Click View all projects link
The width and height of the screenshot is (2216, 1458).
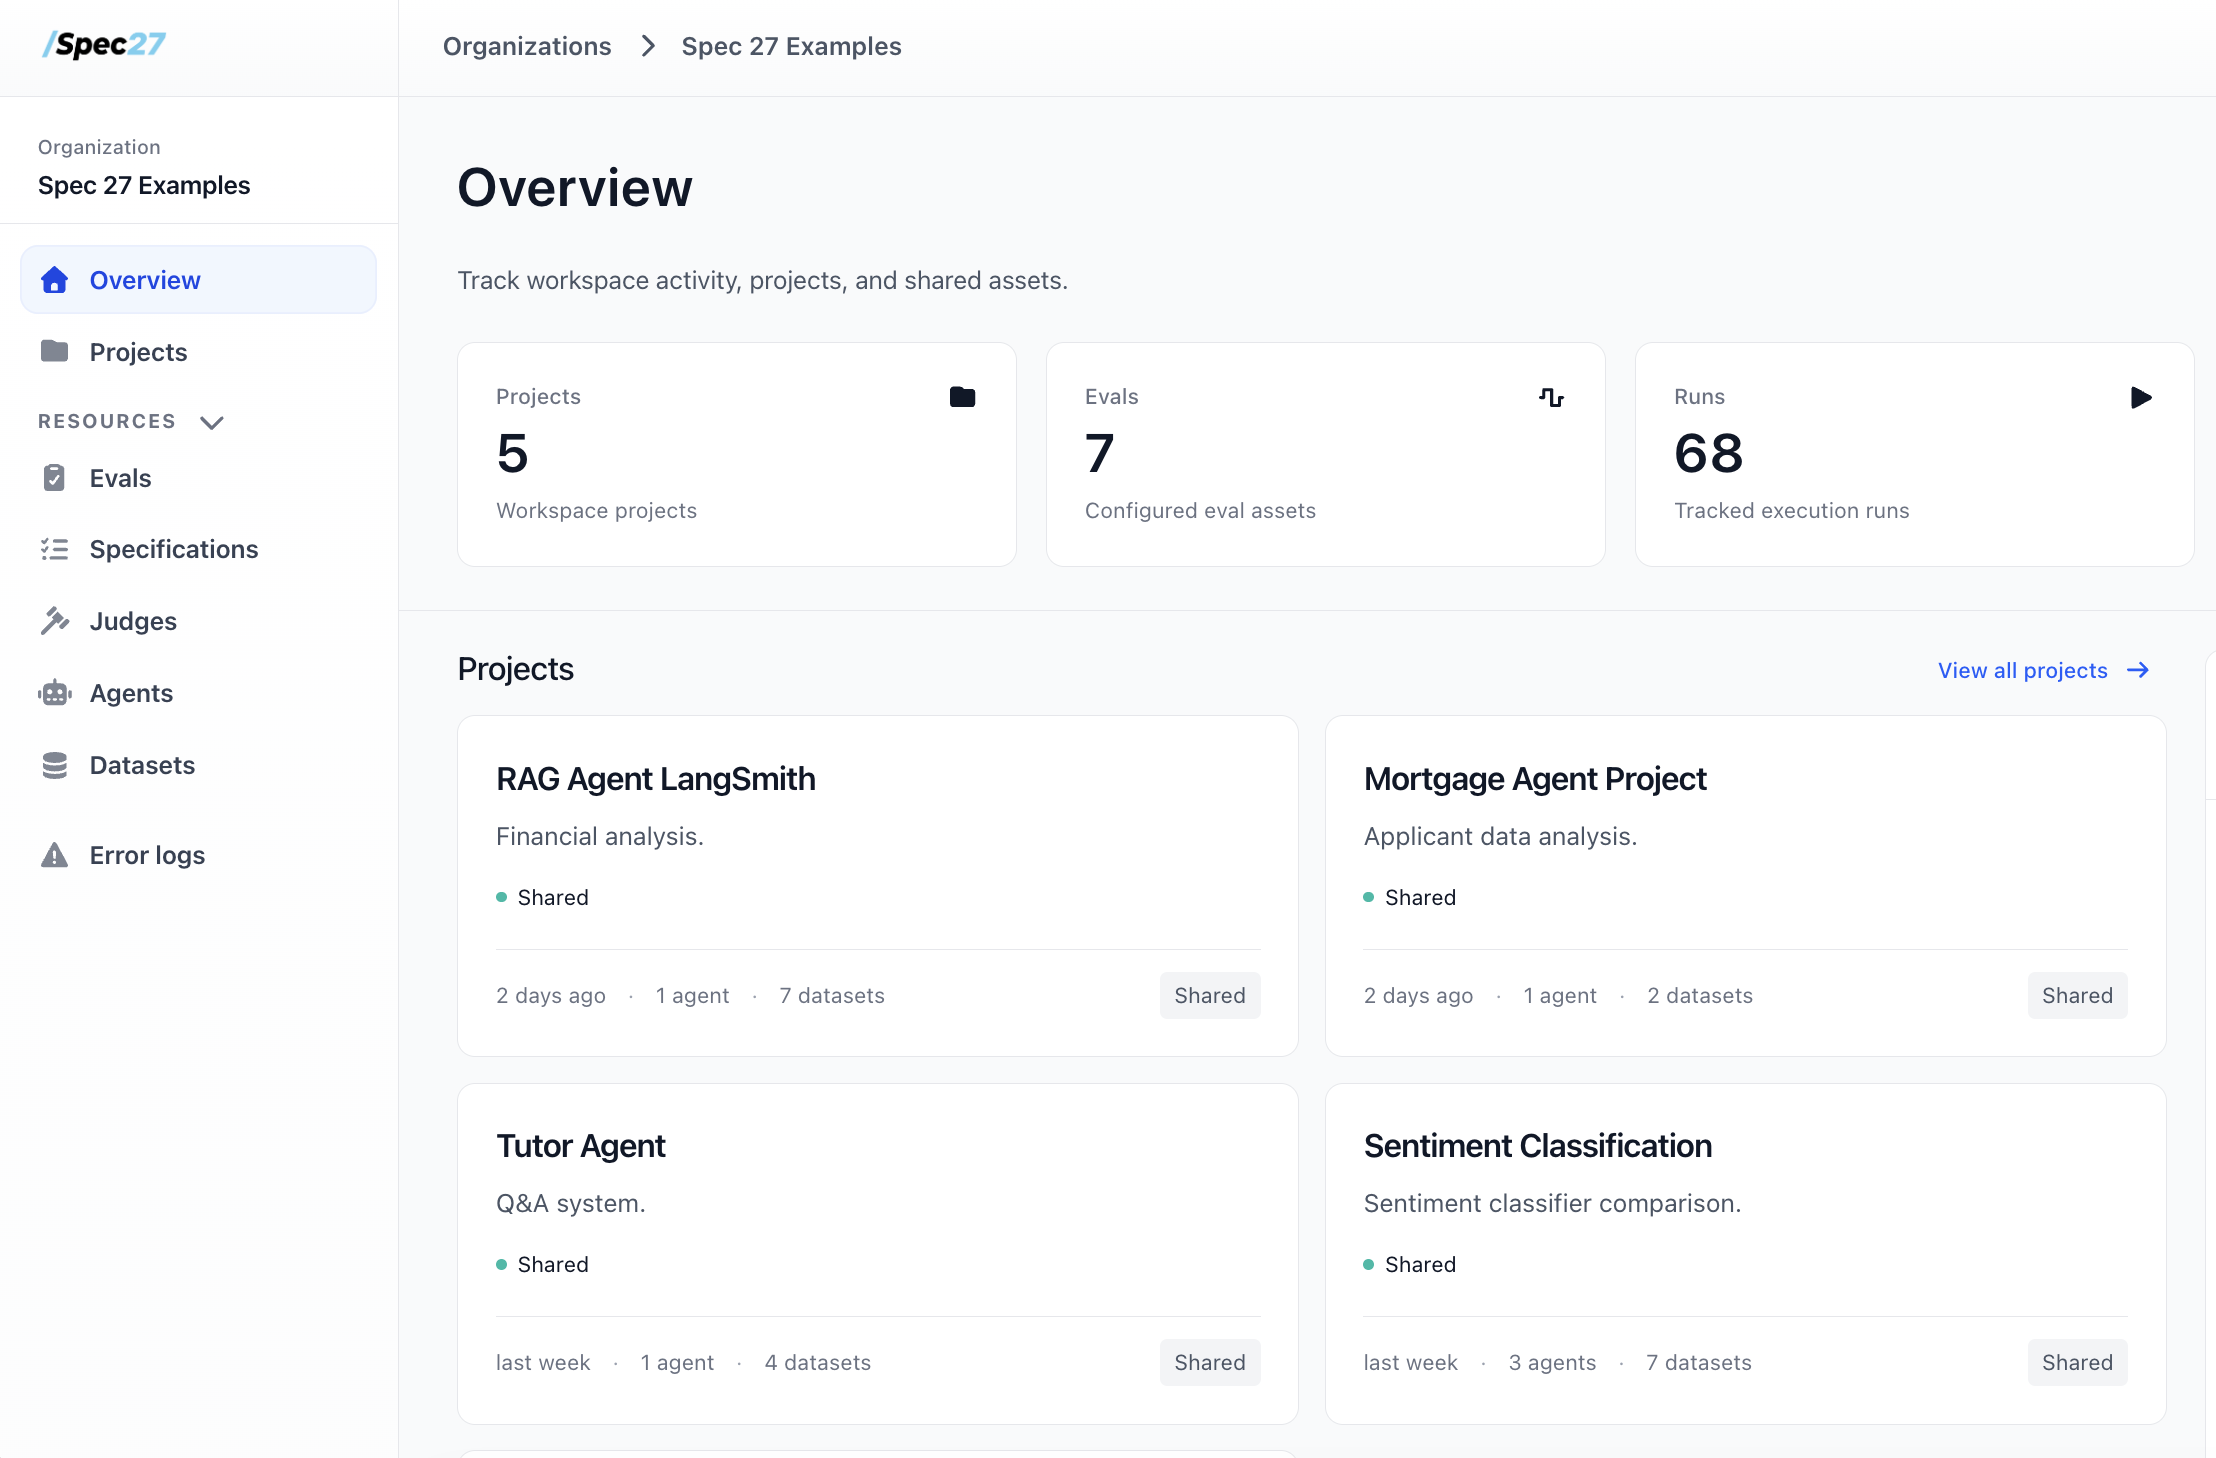pos(2043,670)
